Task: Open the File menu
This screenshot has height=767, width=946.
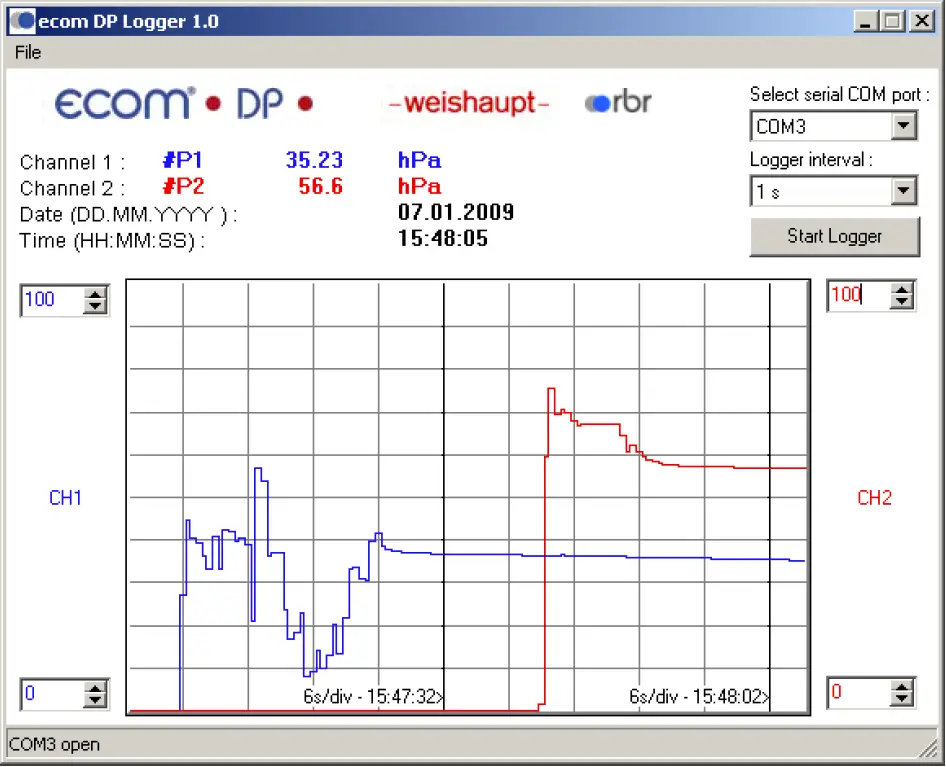Action: pyautogui.click(x=27, y=52)
